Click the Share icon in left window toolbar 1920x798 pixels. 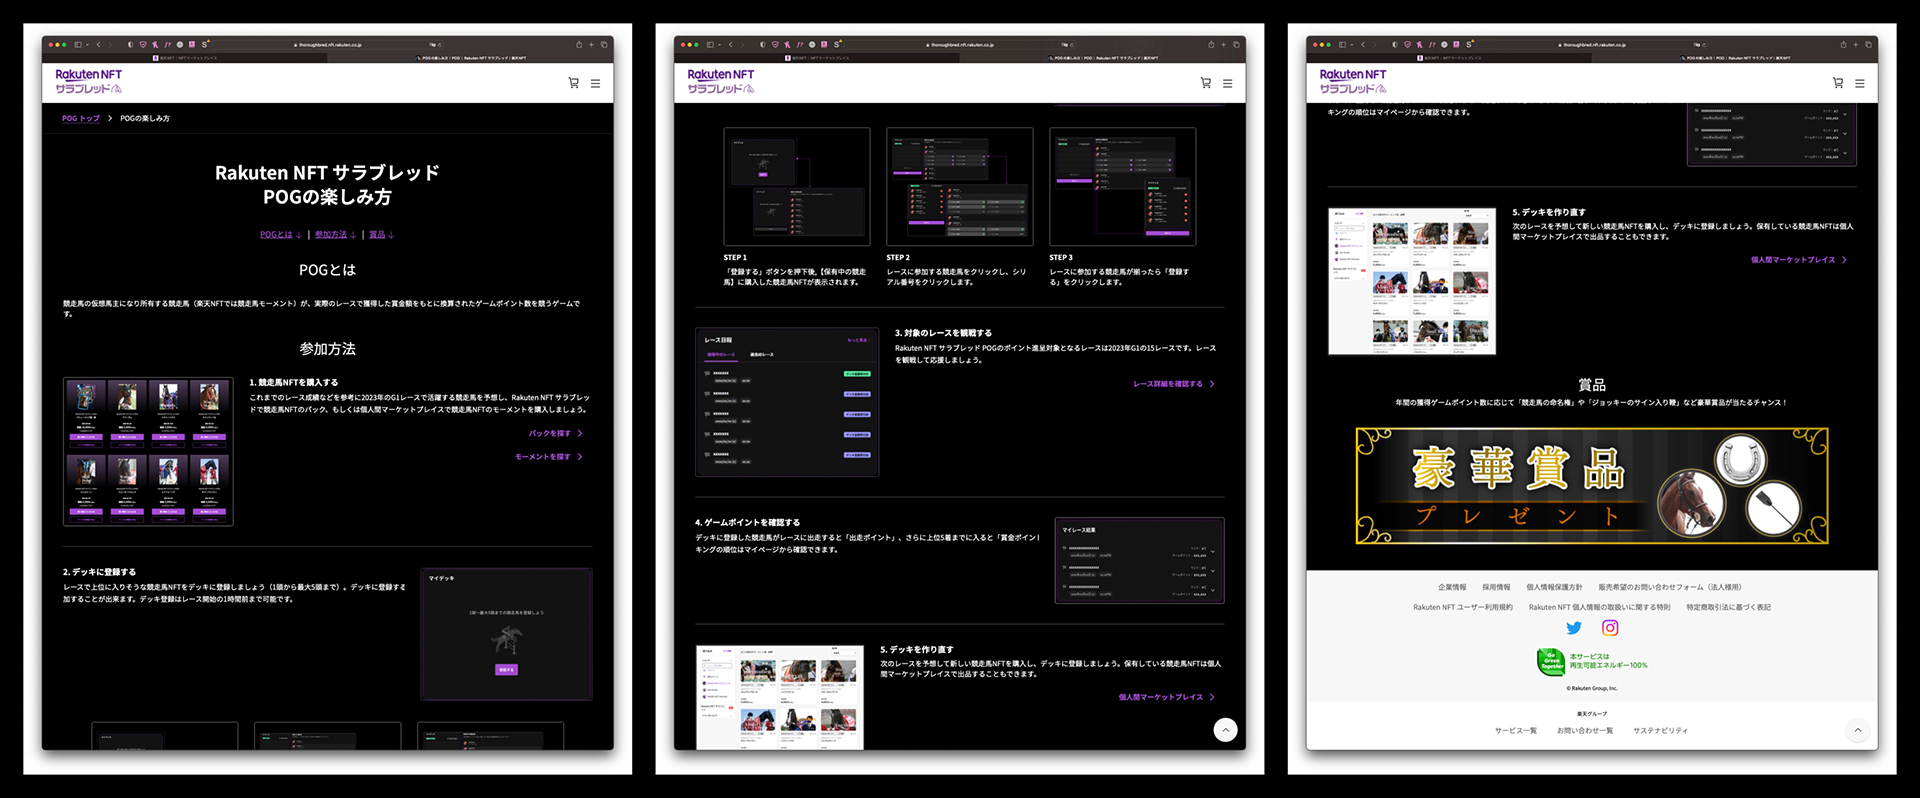[579, 45]
